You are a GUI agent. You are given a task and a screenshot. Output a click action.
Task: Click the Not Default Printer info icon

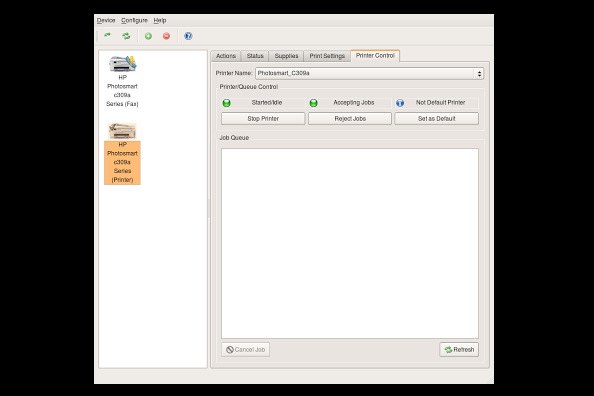tap(400, 103)
